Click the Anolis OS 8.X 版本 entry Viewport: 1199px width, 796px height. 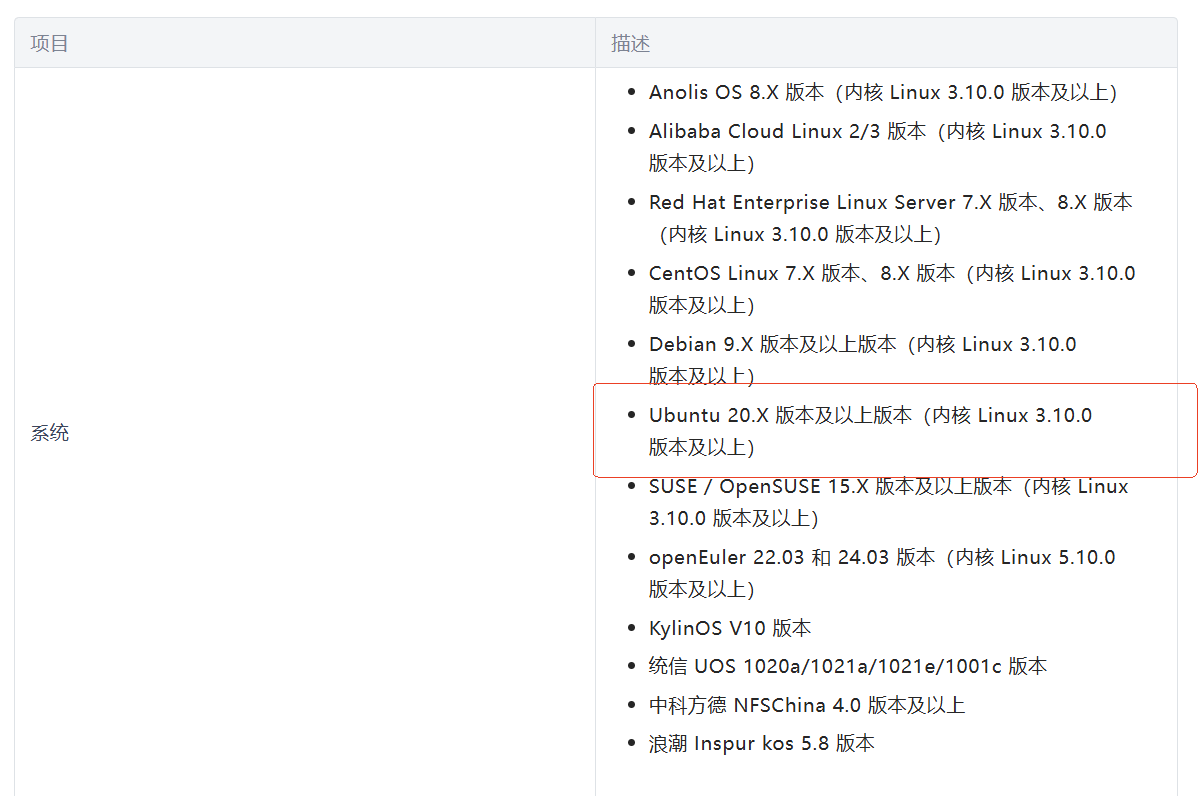point(882,93)
